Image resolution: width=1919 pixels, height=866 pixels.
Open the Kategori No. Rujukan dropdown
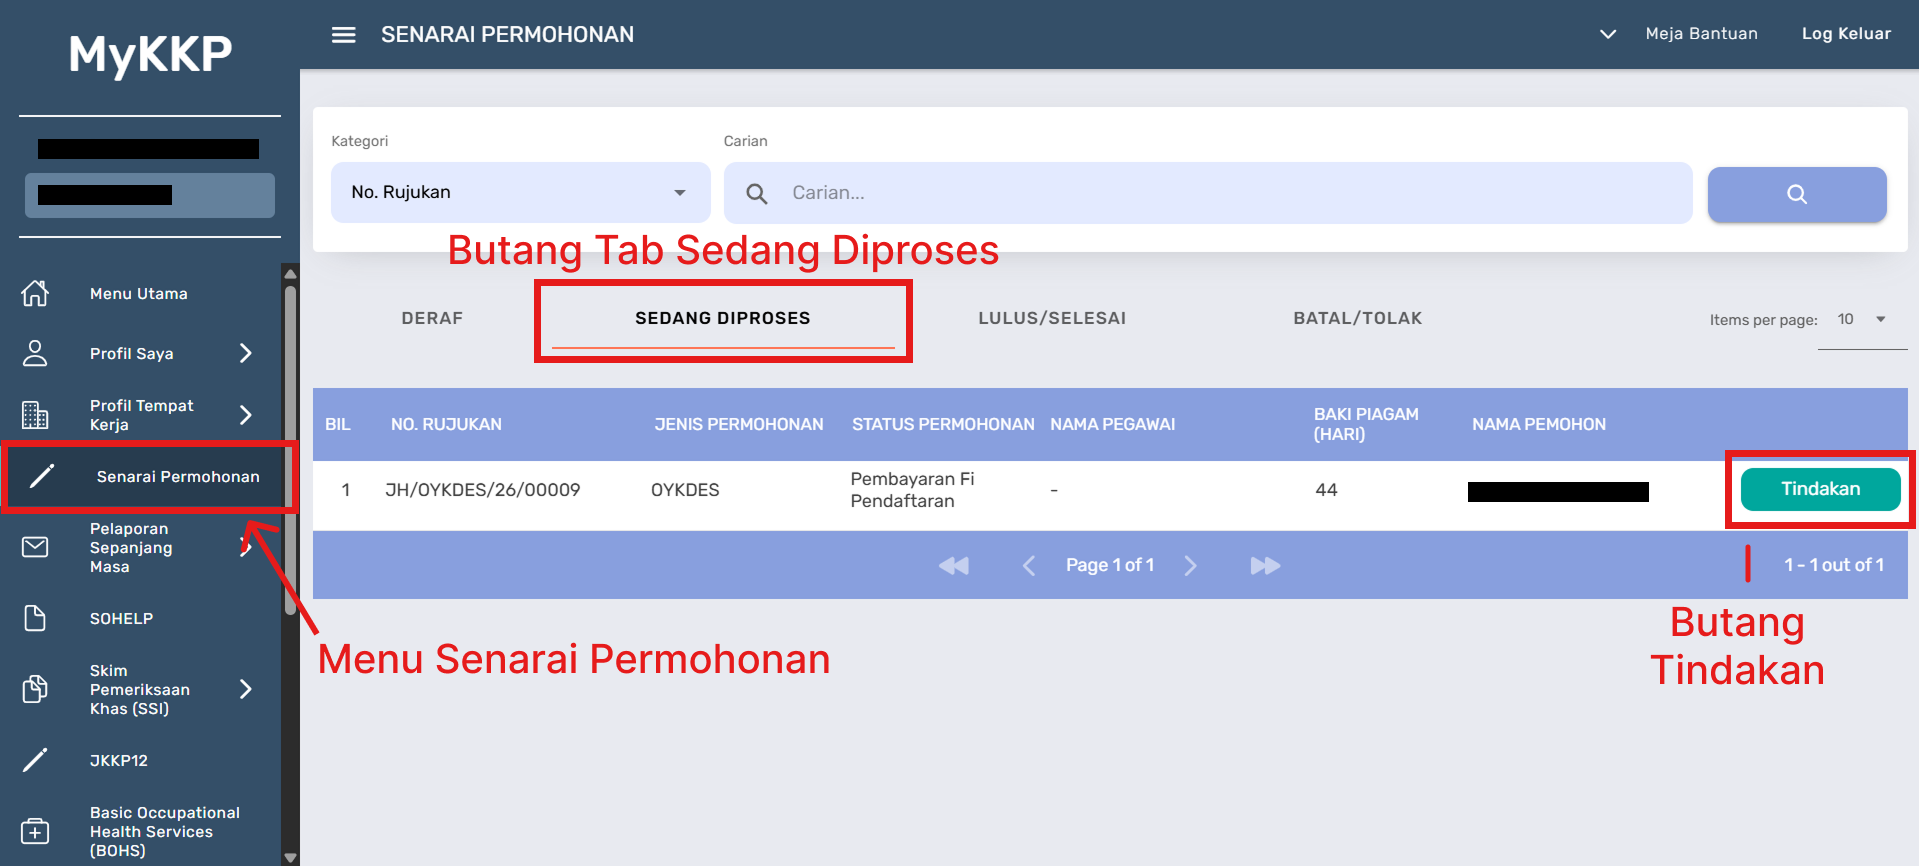click(x=520, y=193)
